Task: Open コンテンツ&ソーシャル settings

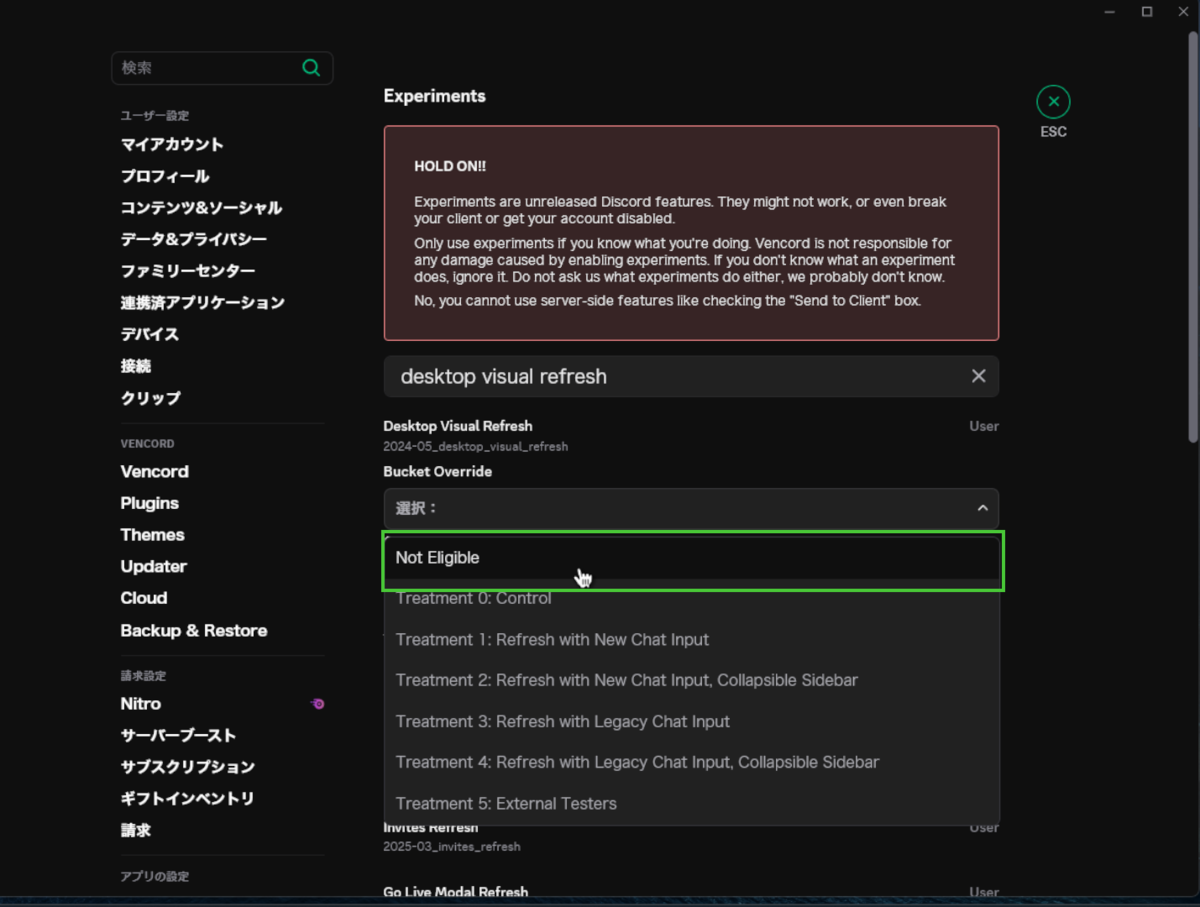Action: tap(201, 208)
